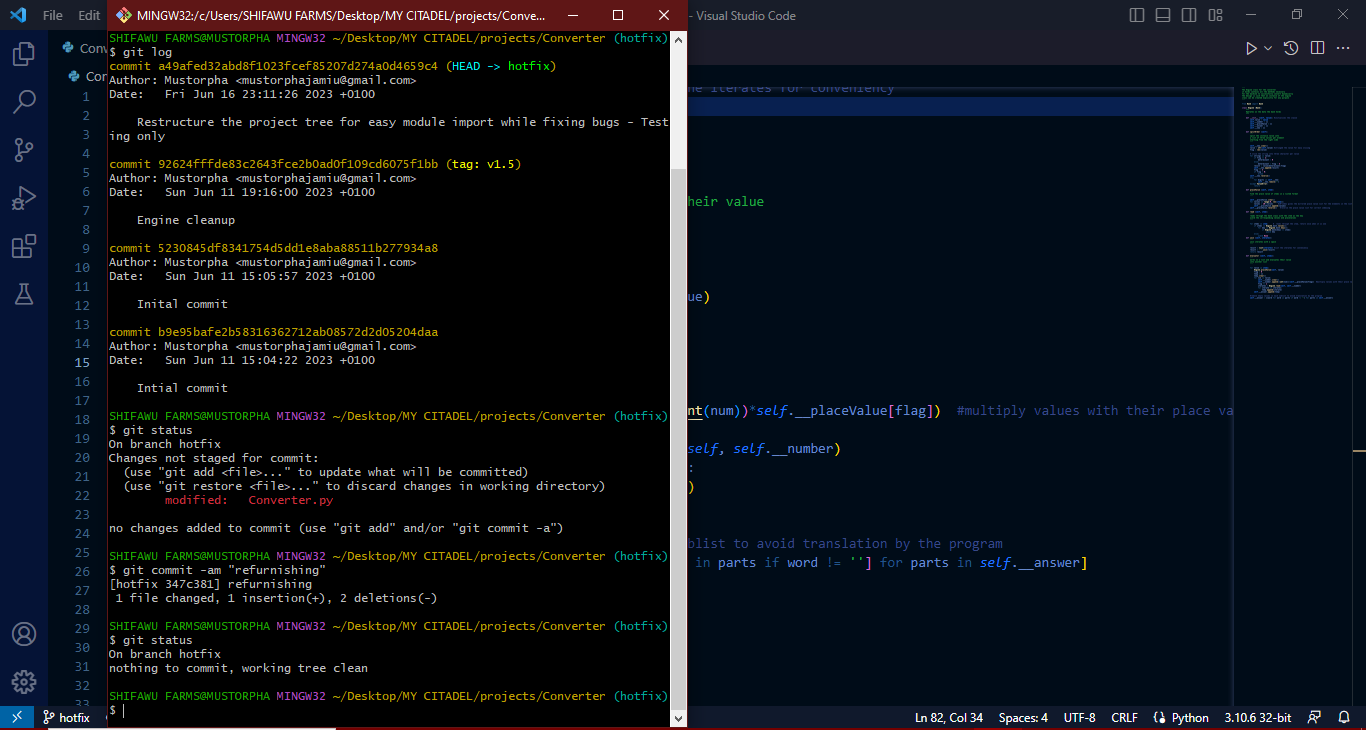Open the Testing flask icon view

[24, 294]
